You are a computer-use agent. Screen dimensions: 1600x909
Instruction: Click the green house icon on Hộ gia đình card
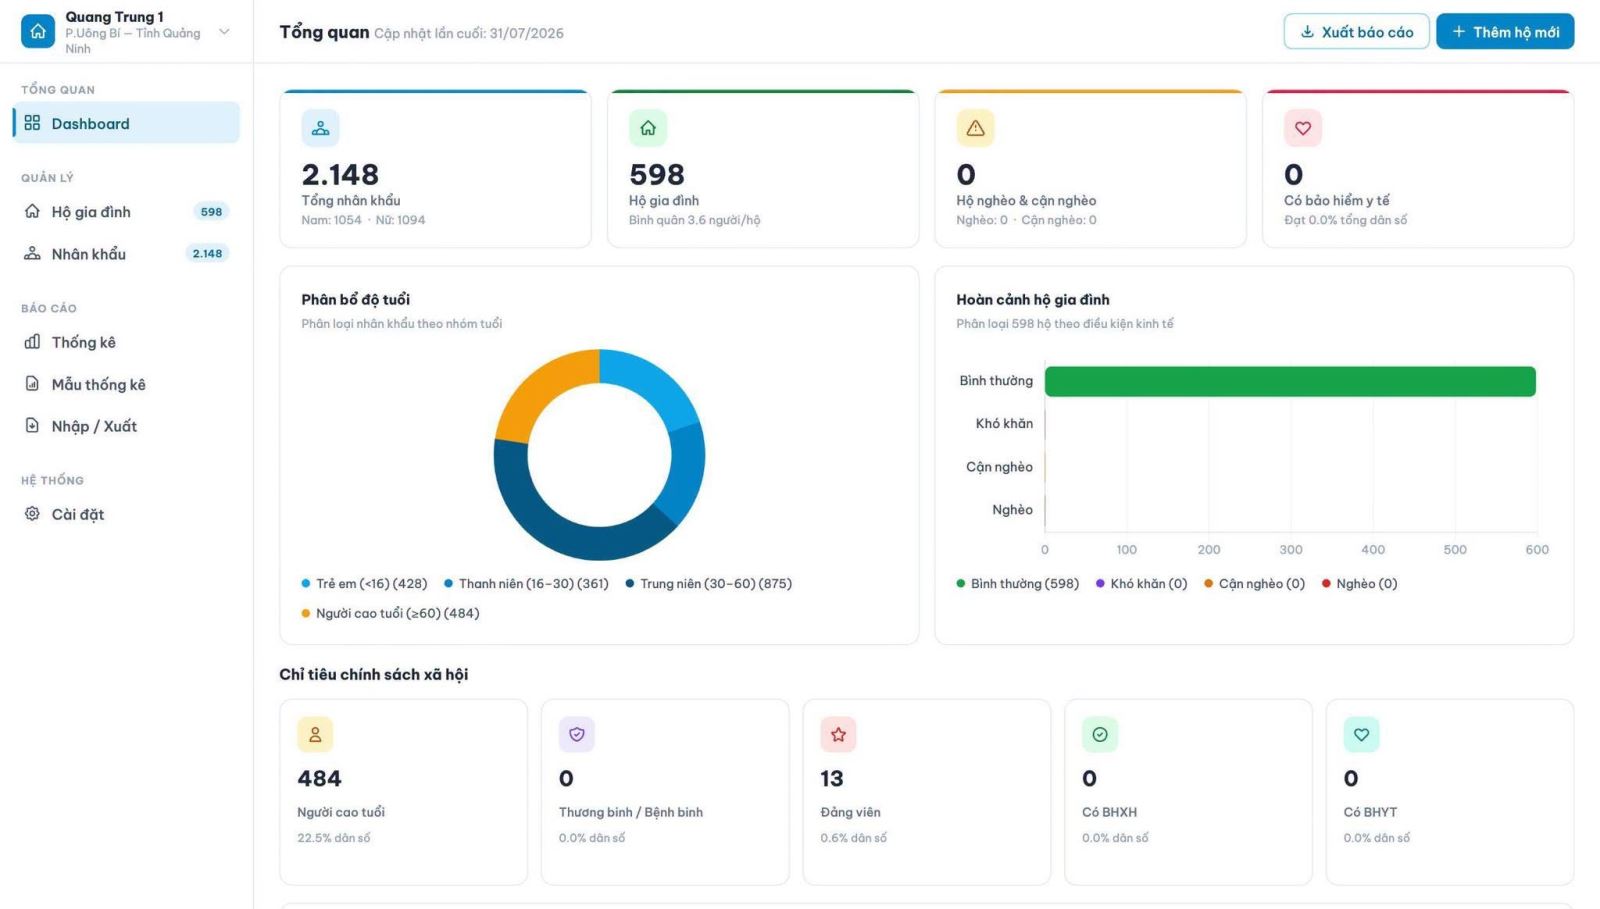pyautogui.click(x=648, y=128)
